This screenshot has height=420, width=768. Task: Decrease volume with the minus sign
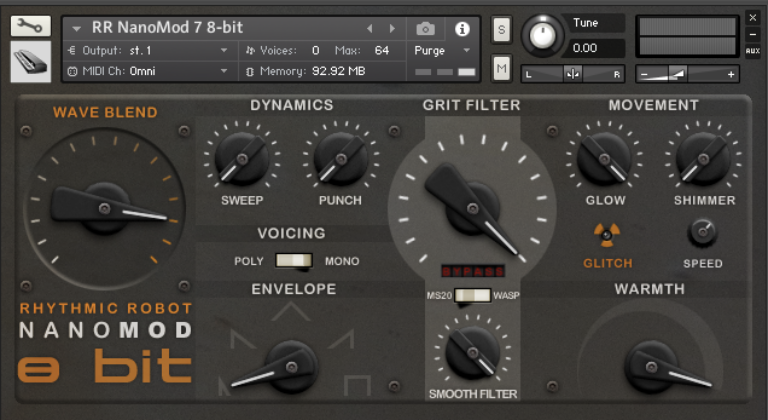click(x=645, y=75)
